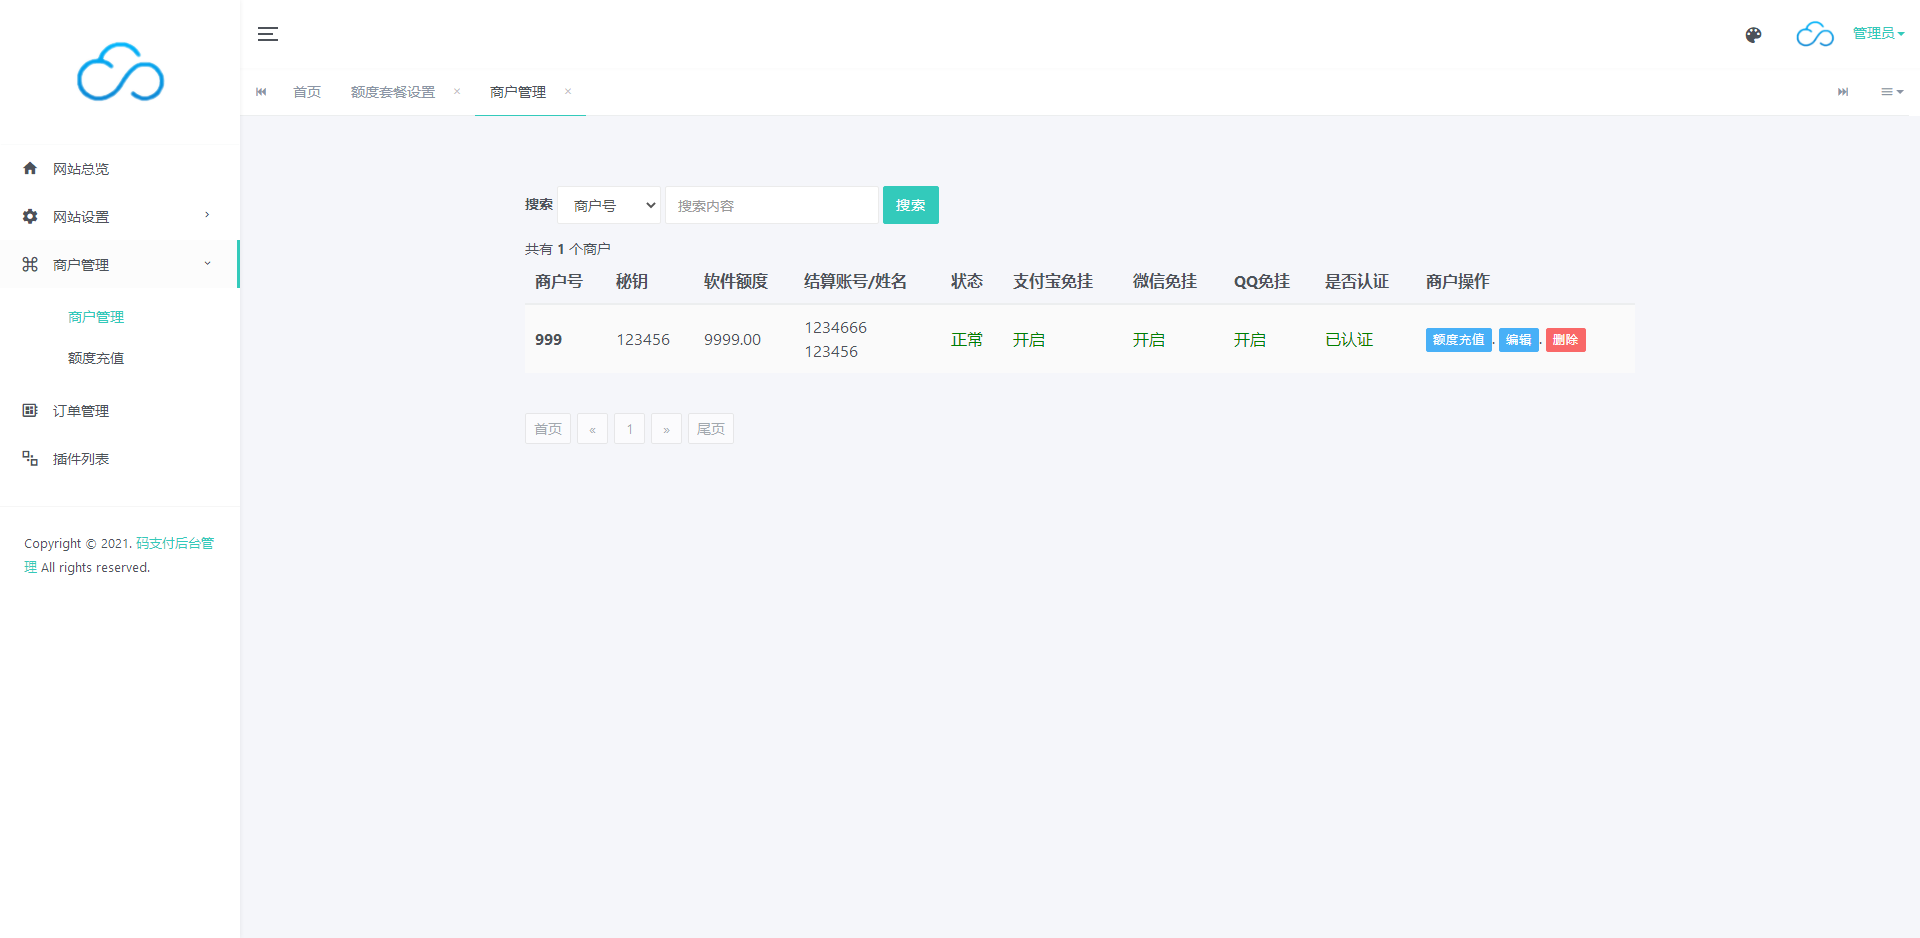Screen dimensions: 1920x938
Task: Open the theme palette icon
Action: click(1753, 35)
